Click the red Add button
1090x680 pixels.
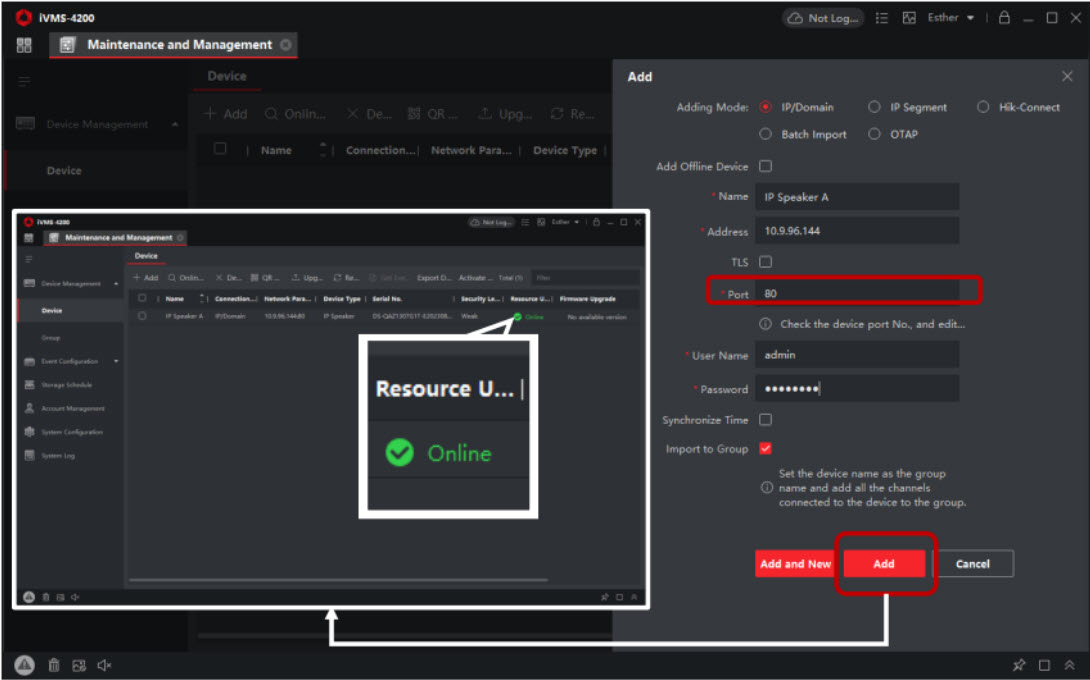click(x=884, y=564)
